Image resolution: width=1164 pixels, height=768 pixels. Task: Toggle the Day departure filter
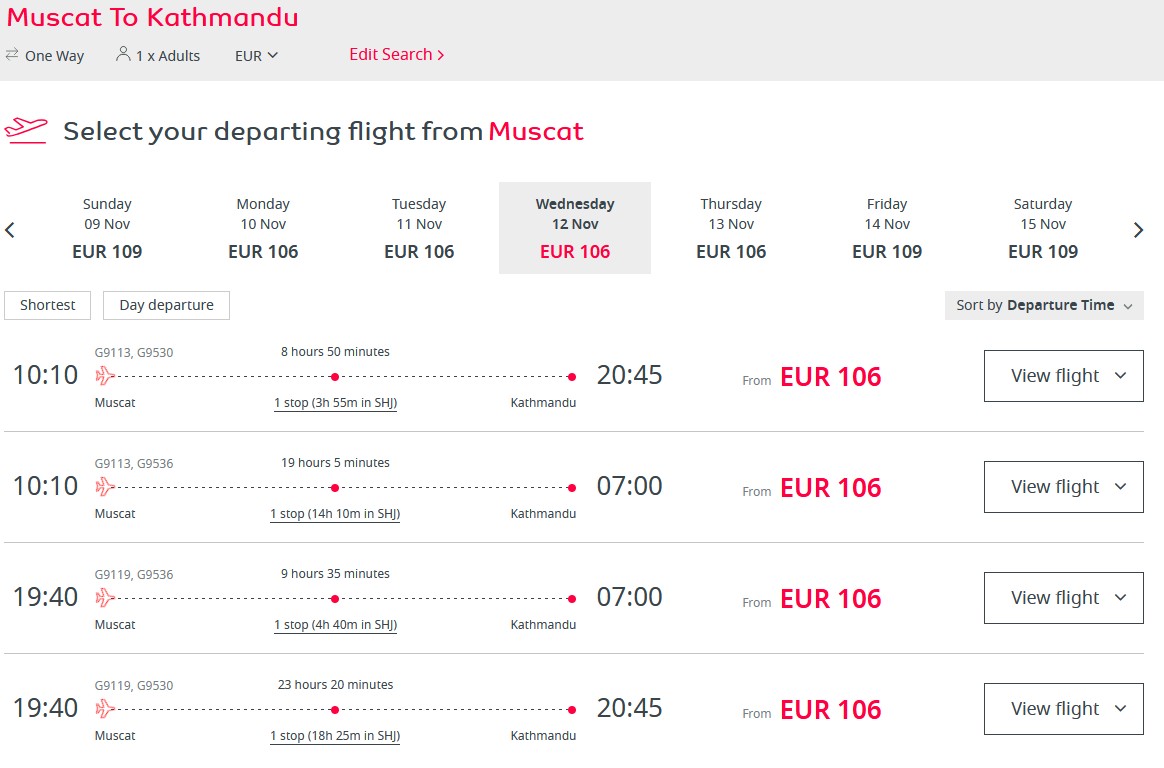pos(166,305)
